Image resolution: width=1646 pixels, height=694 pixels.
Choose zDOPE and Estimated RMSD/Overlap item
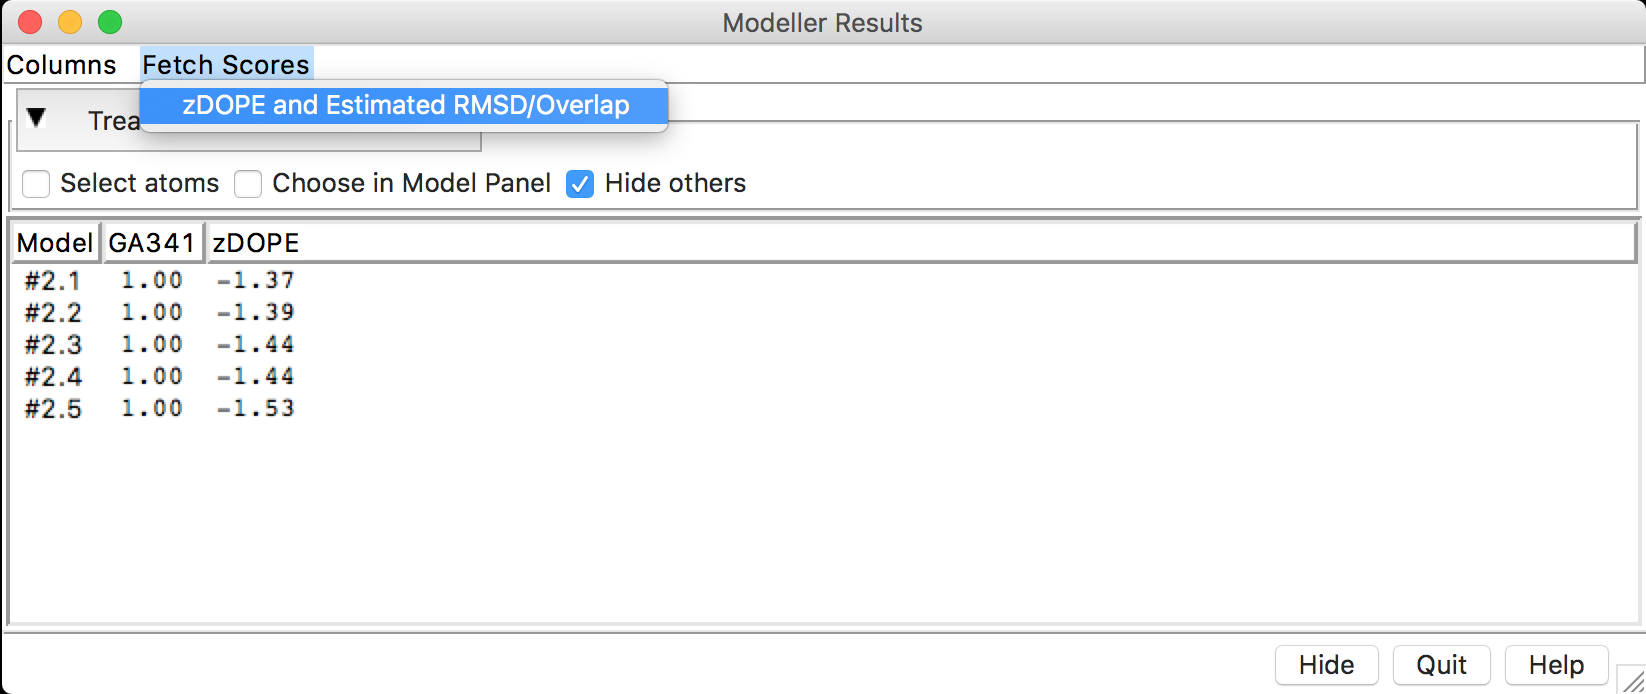[404, 105]
